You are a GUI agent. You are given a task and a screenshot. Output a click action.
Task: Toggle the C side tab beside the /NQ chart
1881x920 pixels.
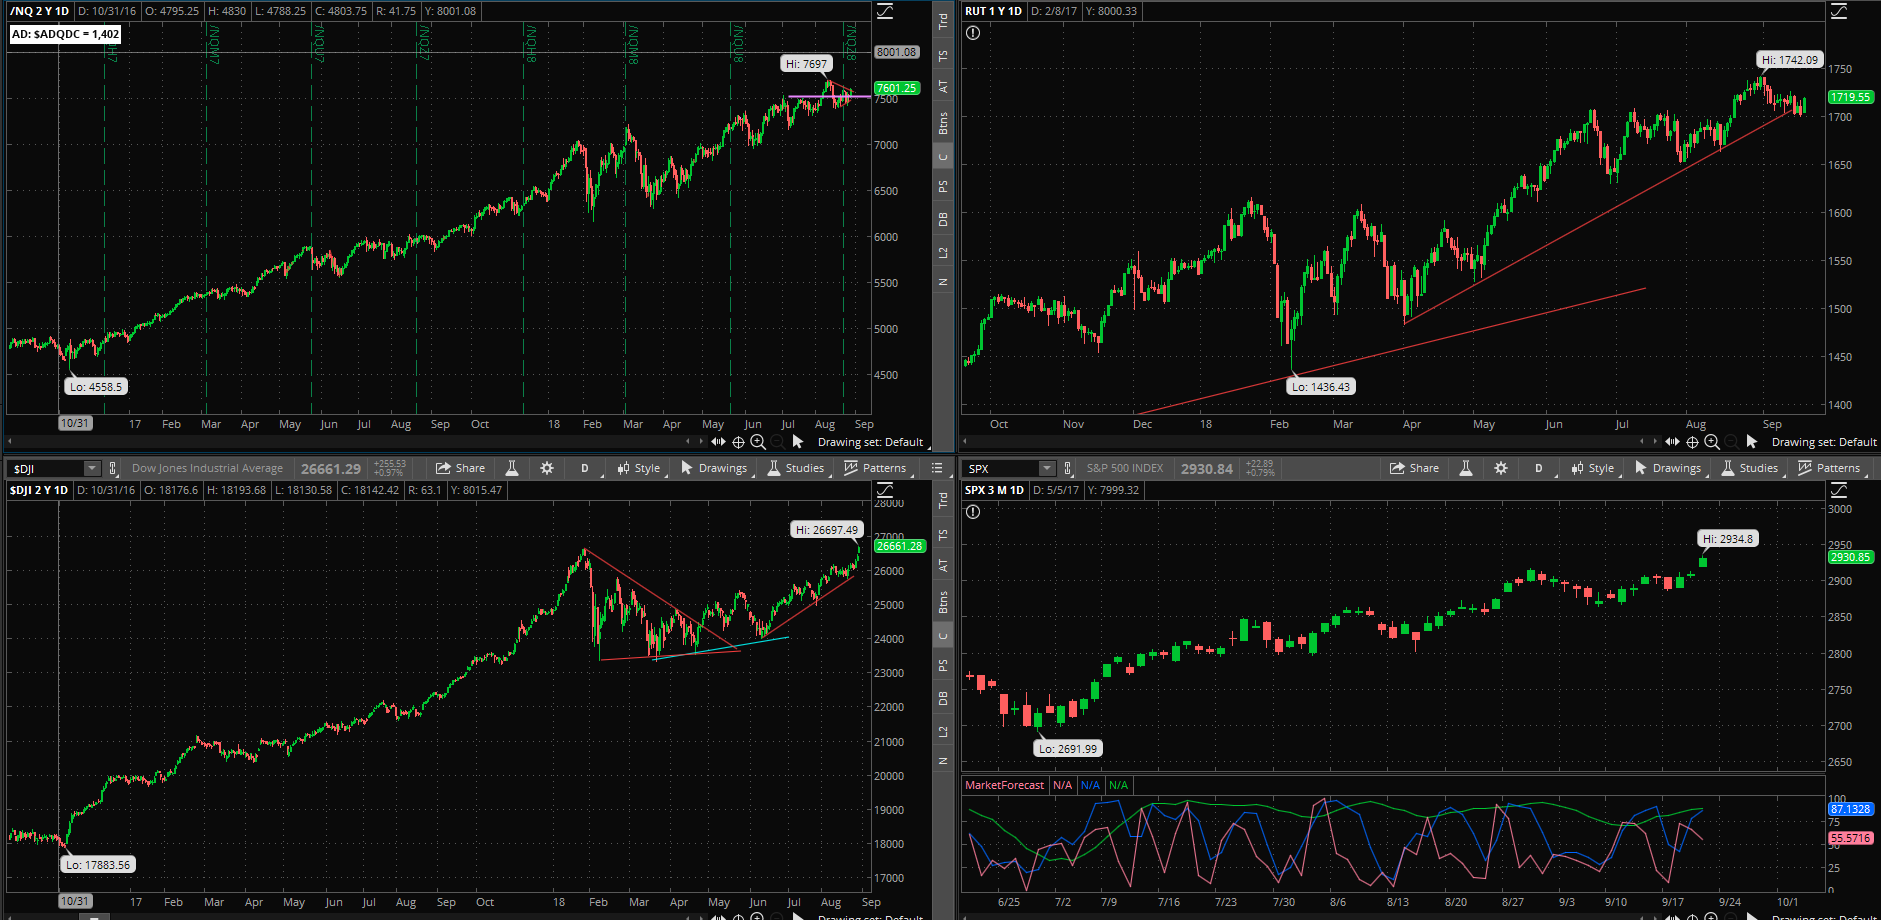click(x=943, y=157)
